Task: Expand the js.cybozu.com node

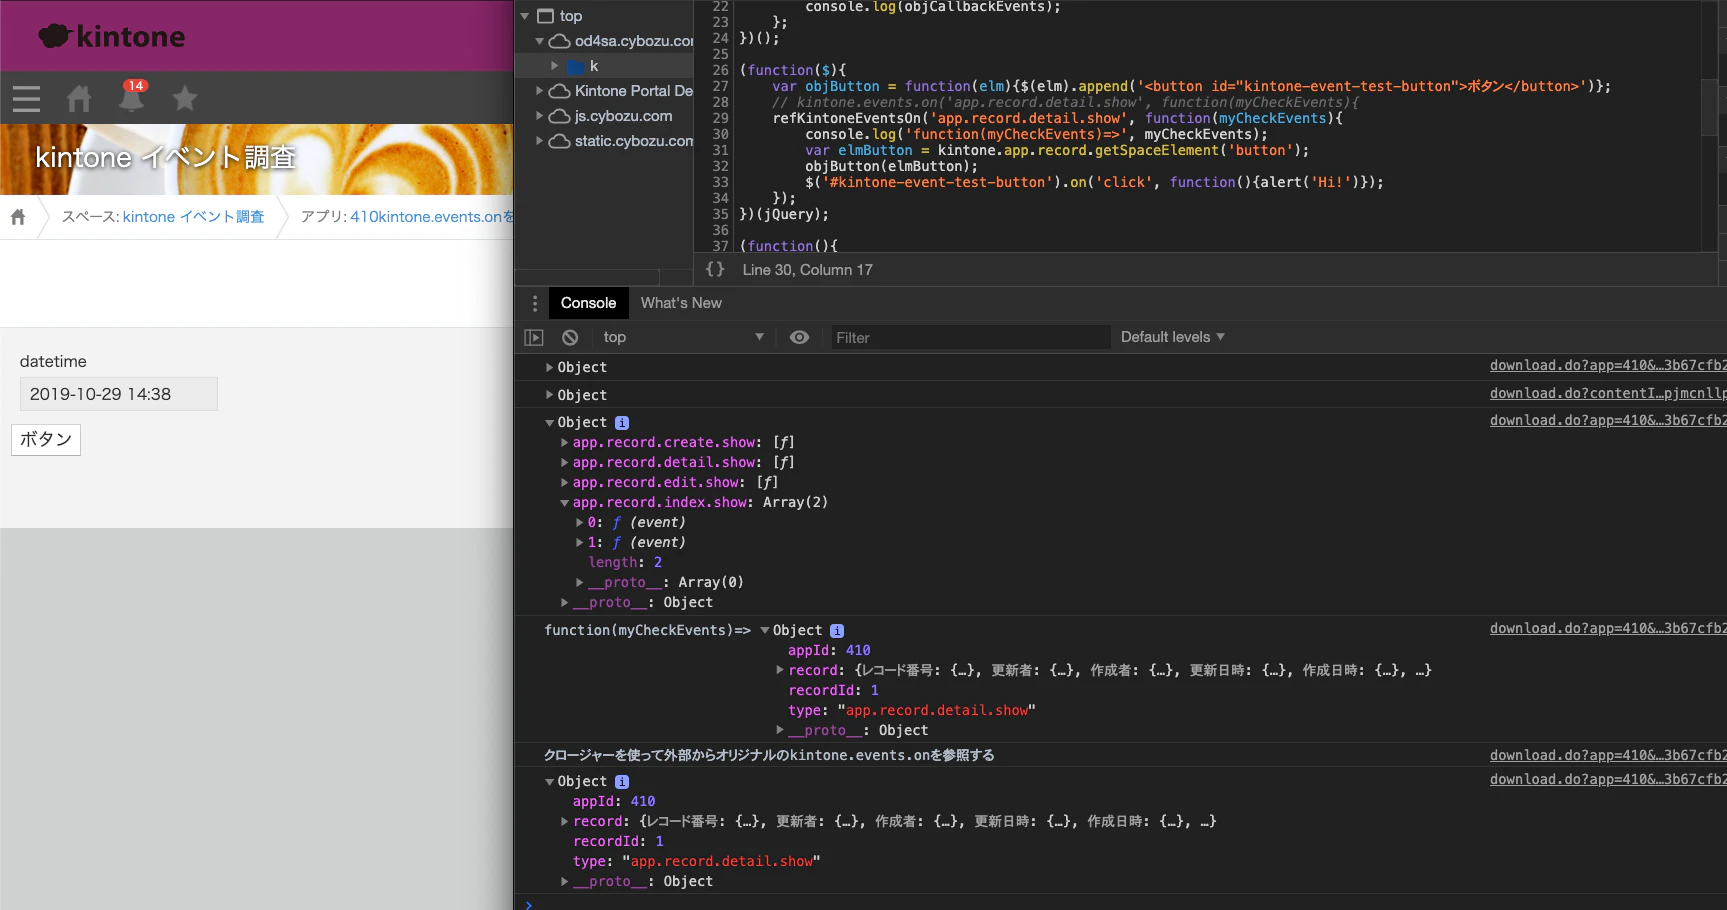Action: point(540,116)
